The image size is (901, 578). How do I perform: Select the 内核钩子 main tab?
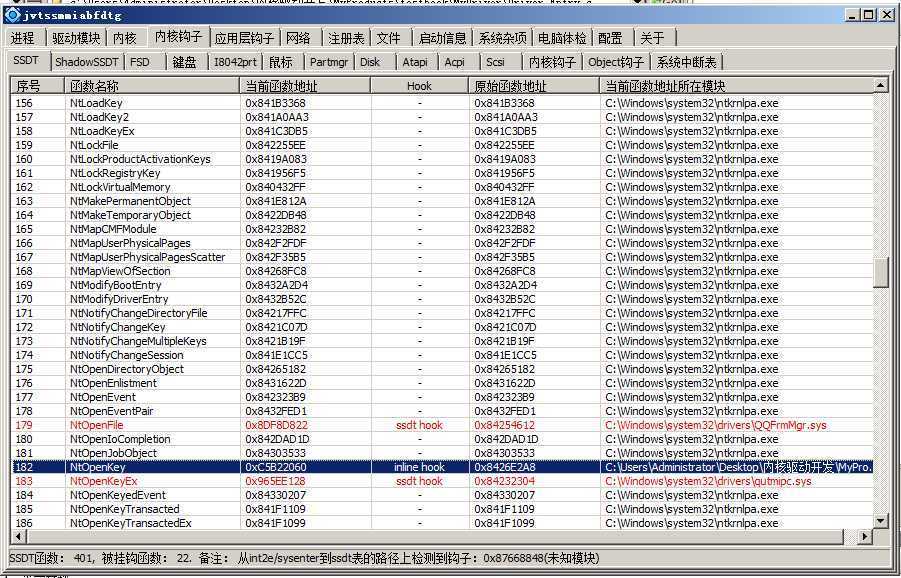pyautogui.click(x=179, y=37)
